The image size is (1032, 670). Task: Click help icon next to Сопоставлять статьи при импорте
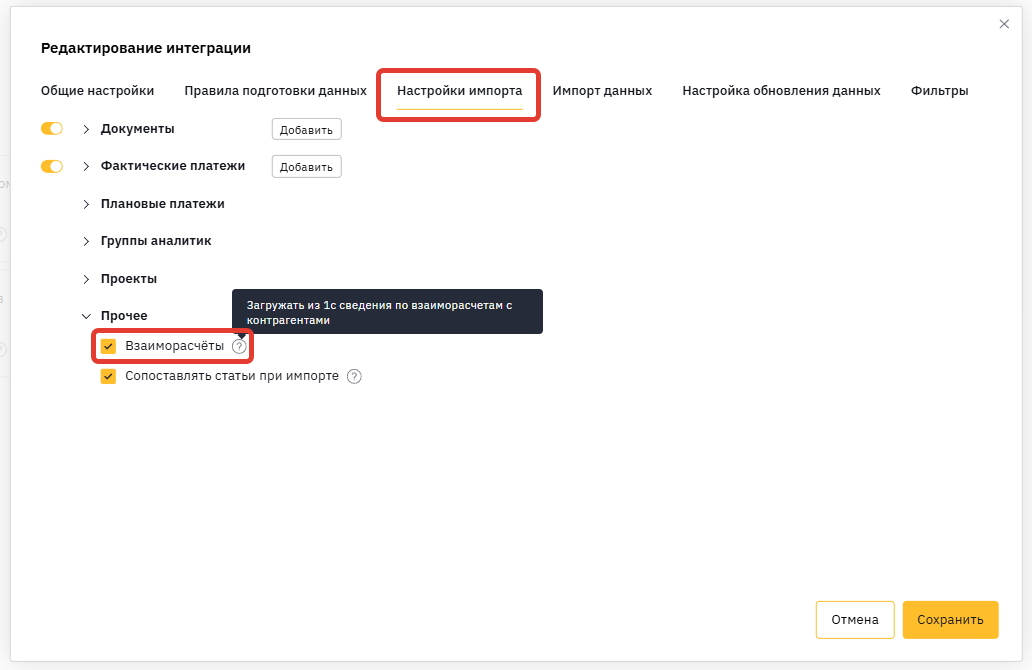(x=354, y=376)
